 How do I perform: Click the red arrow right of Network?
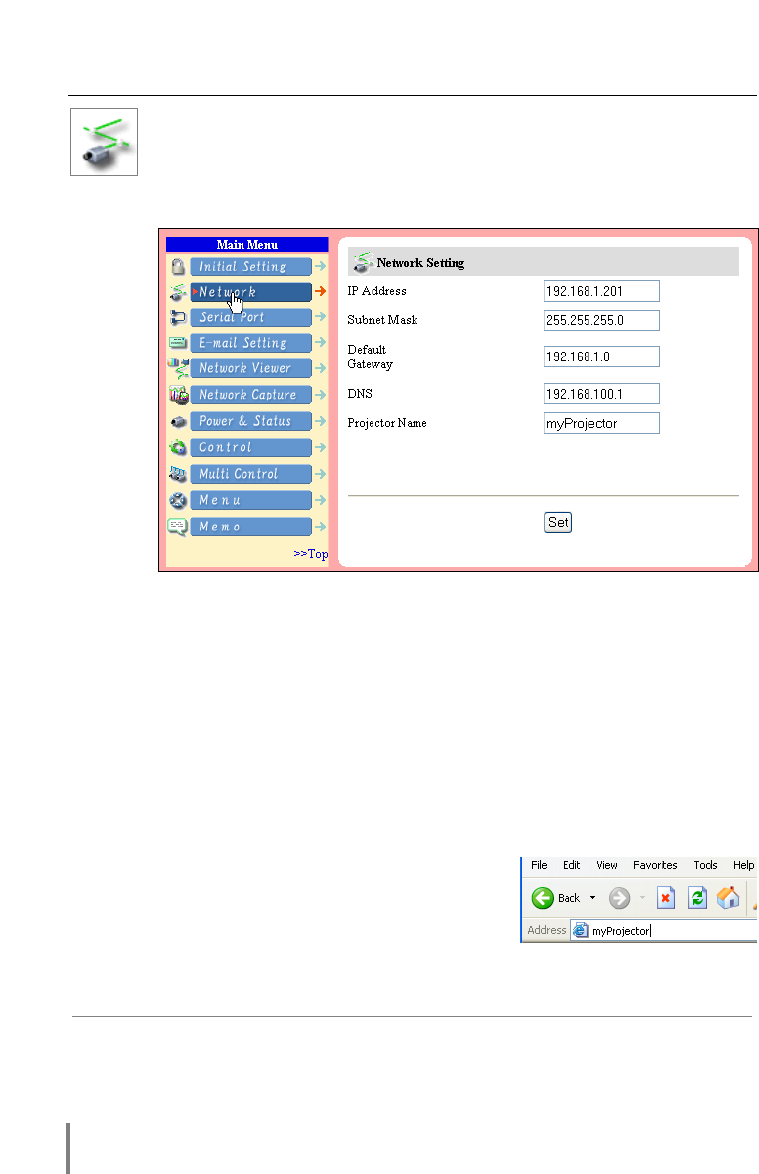320,291
